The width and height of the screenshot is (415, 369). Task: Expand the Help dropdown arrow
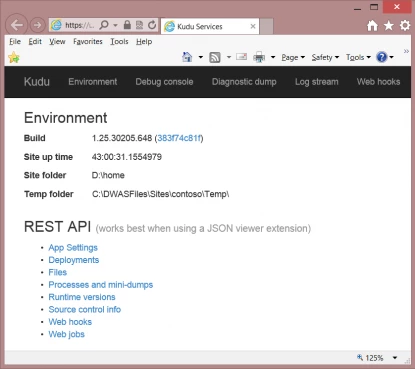[392, 57]
